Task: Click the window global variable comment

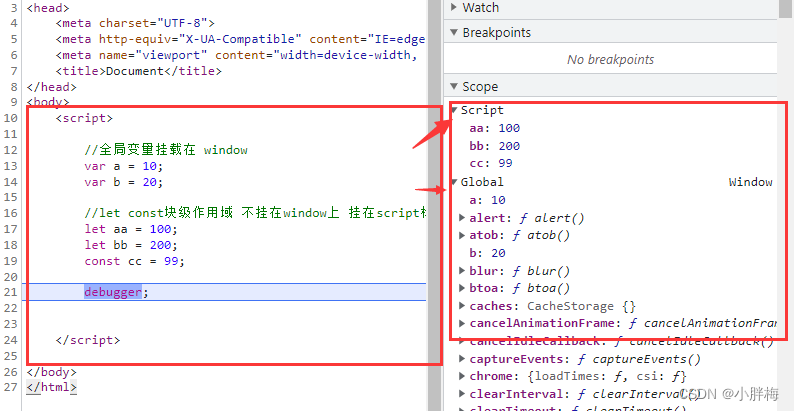Action: tap(166, 150)
